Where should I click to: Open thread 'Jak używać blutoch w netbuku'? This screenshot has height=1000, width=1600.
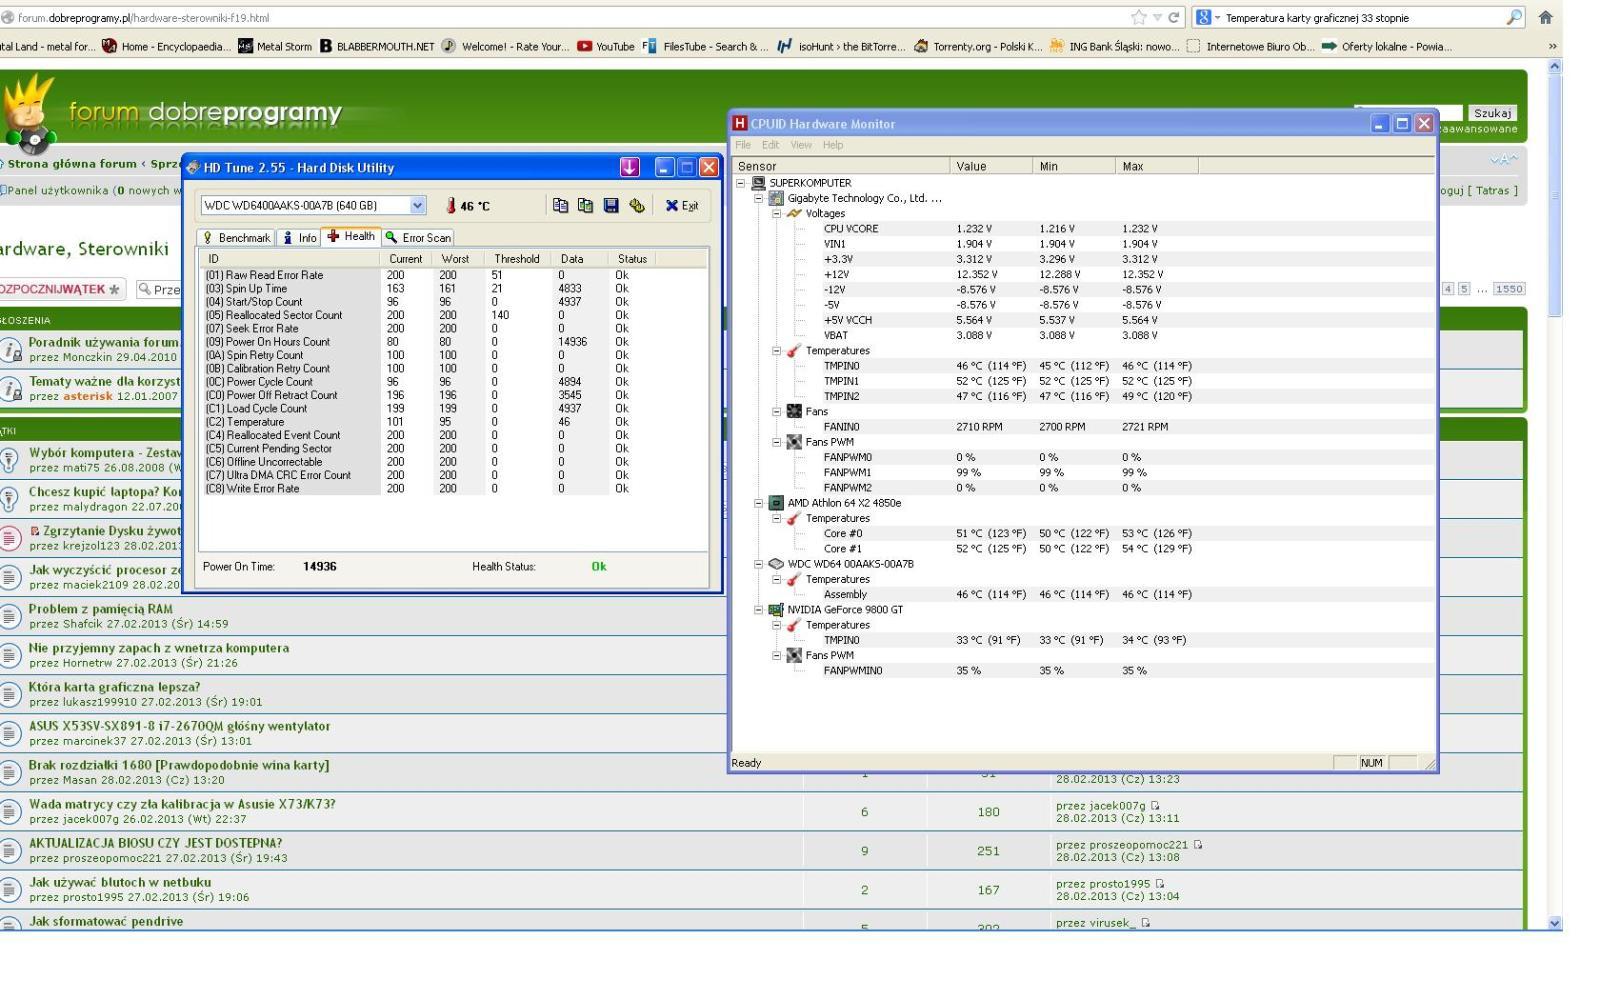120,882
